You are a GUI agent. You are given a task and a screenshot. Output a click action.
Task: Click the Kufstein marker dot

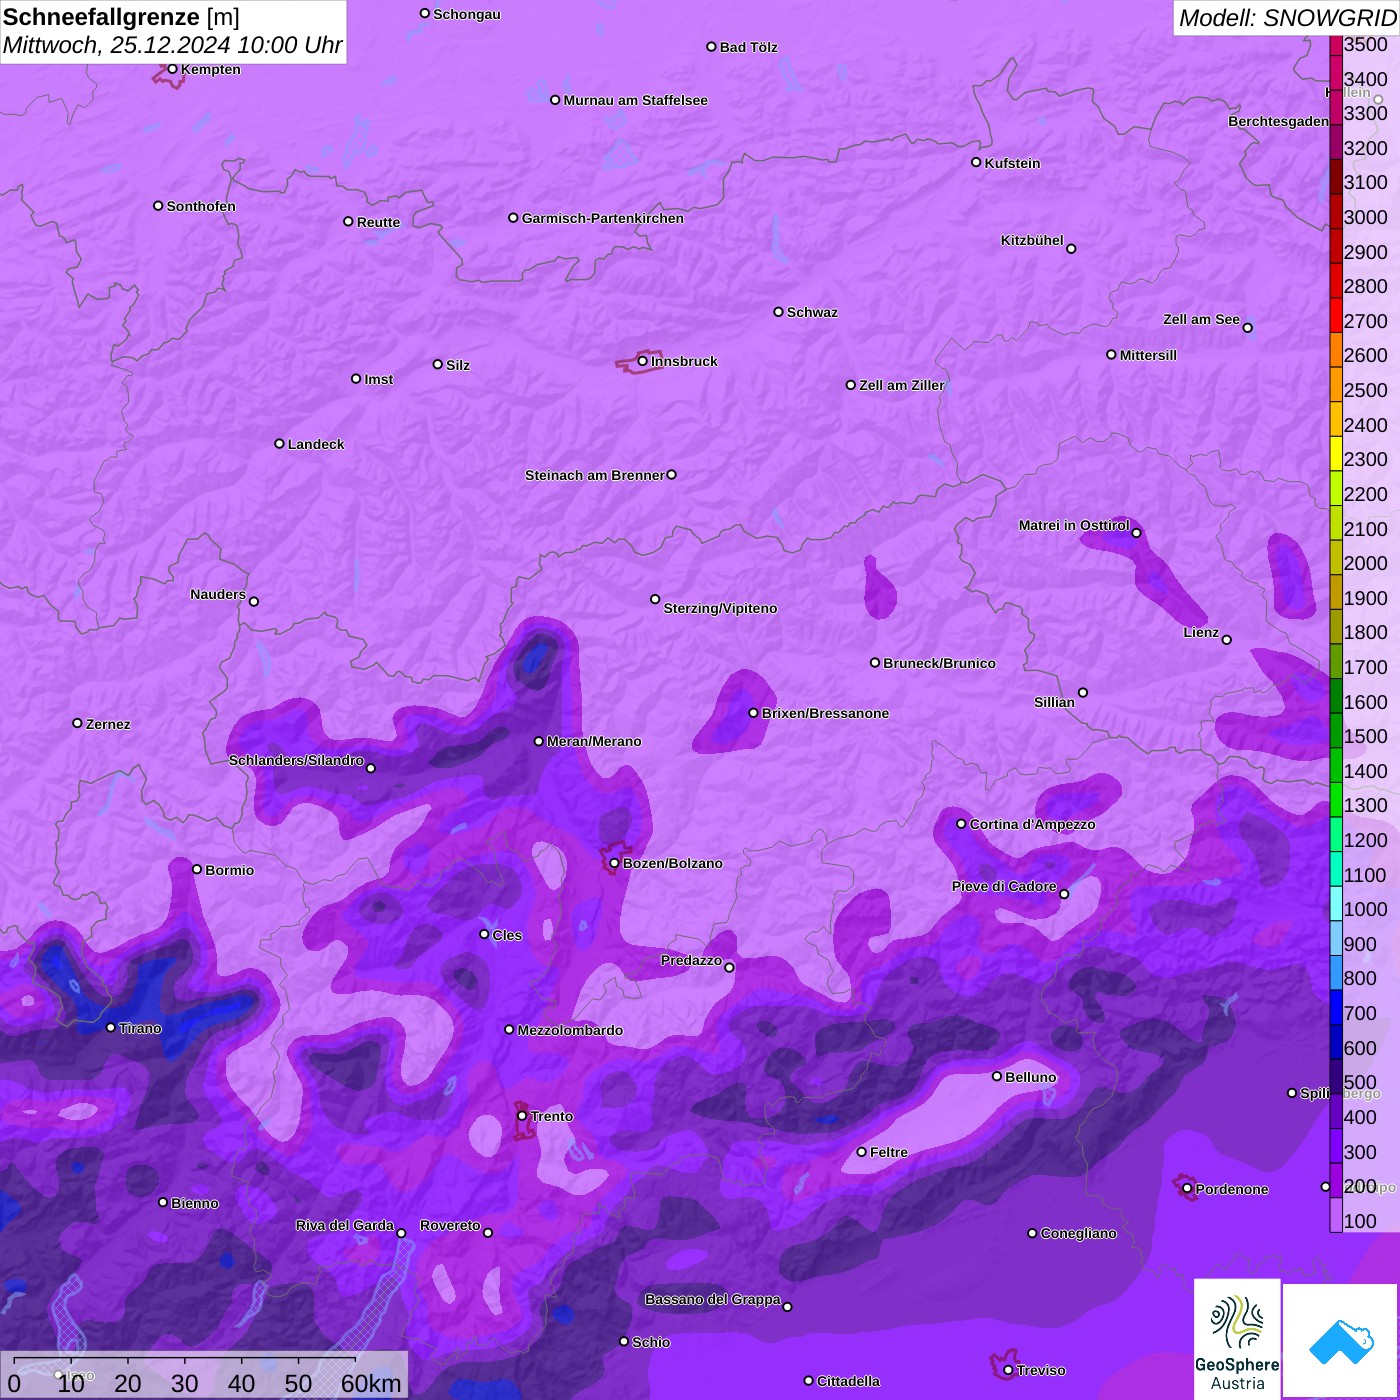coord(976,162)
